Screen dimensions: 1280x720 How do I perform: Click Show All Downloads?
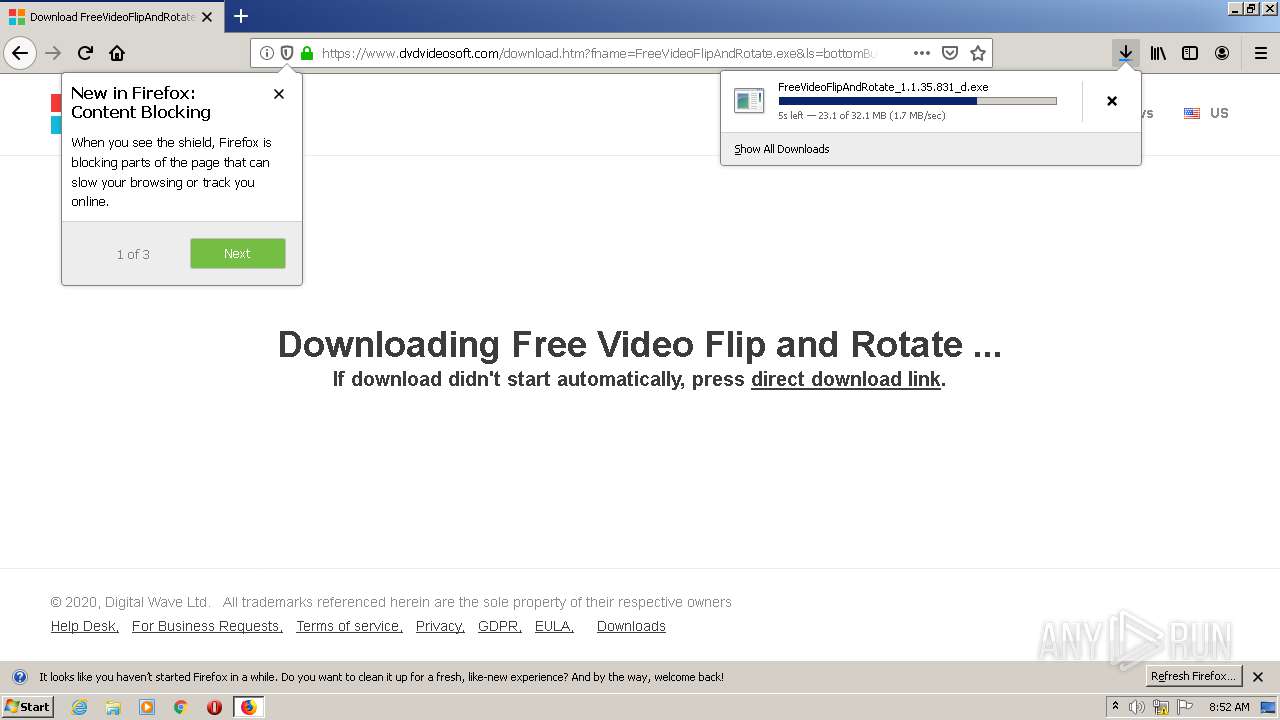pyautogui.click(x=781, y=149)
